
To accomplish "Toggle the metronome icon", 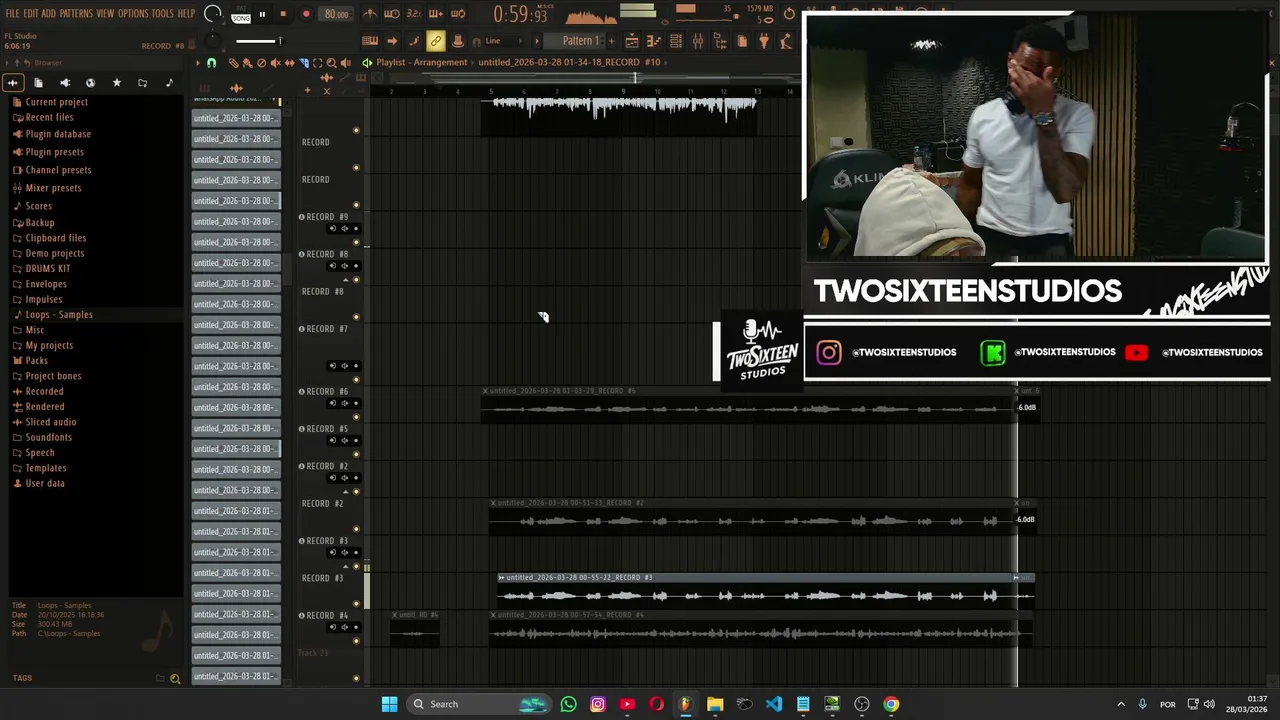I will pos(370,14).
